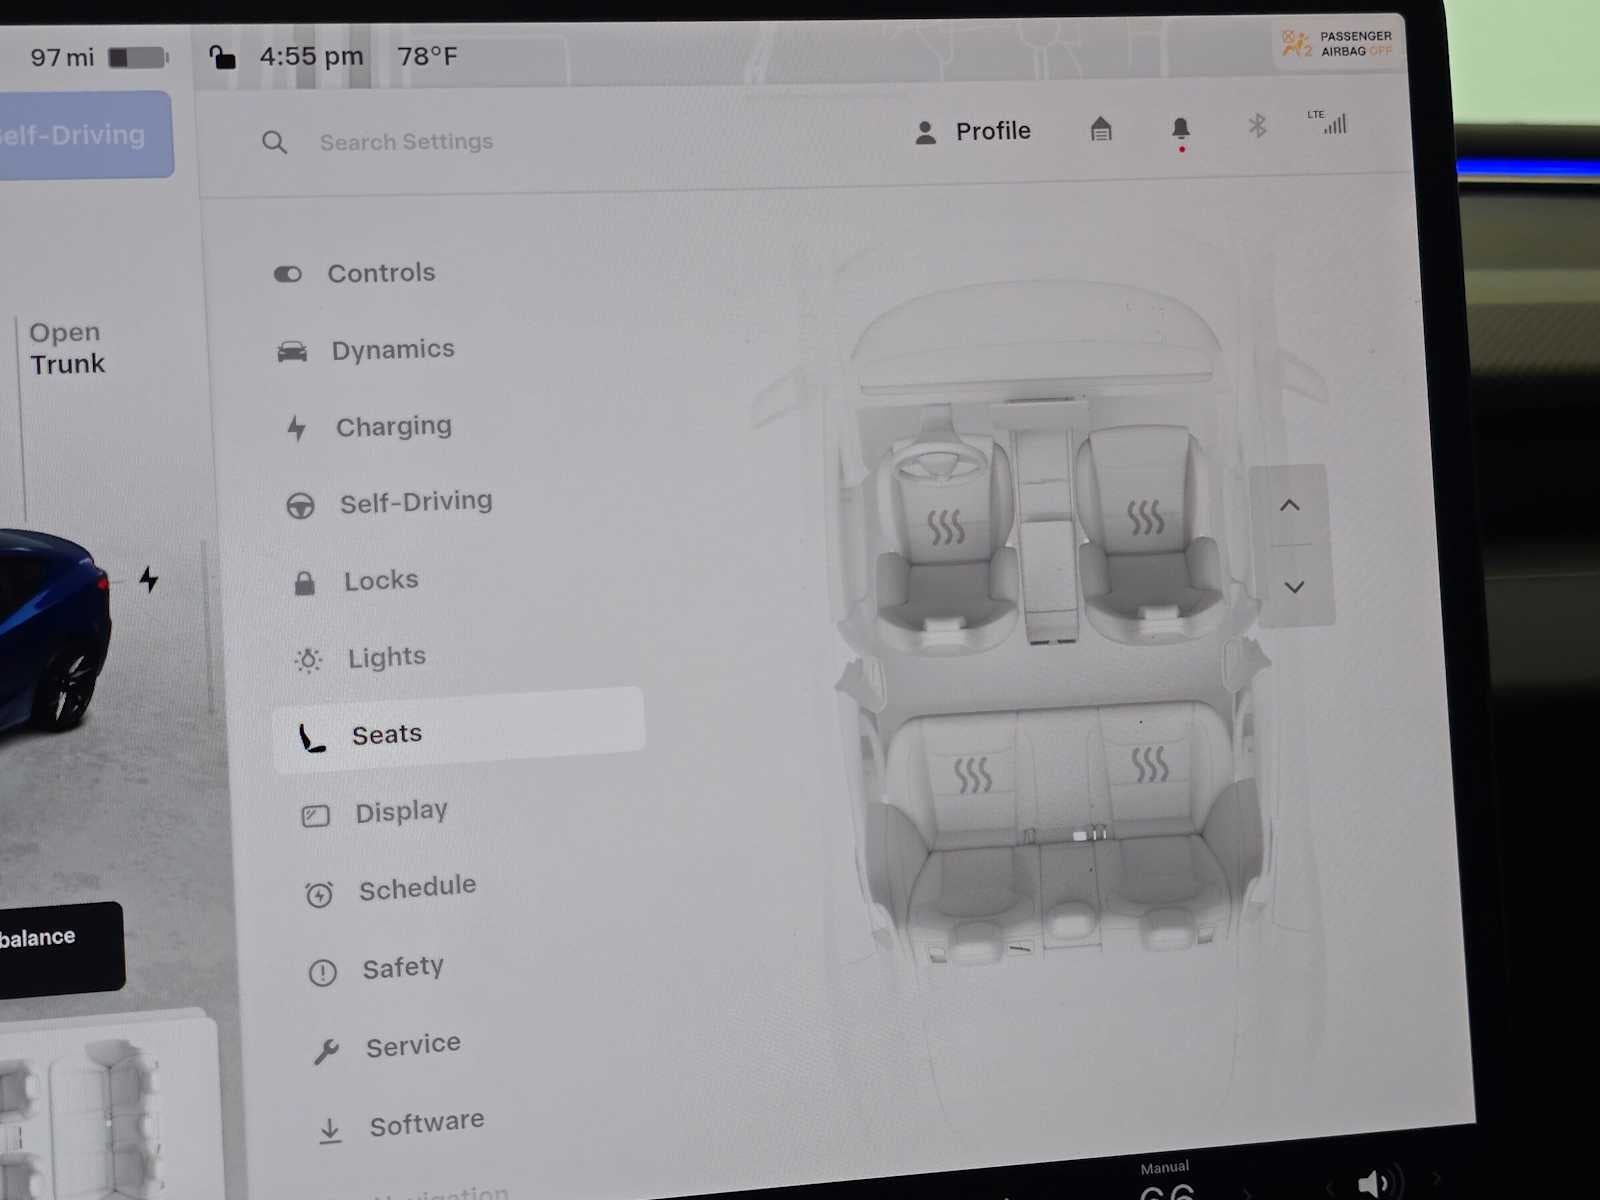Open the Software settings menu
The height and width of the screenshot is (1200, 1600).
tap(400, 1125)
